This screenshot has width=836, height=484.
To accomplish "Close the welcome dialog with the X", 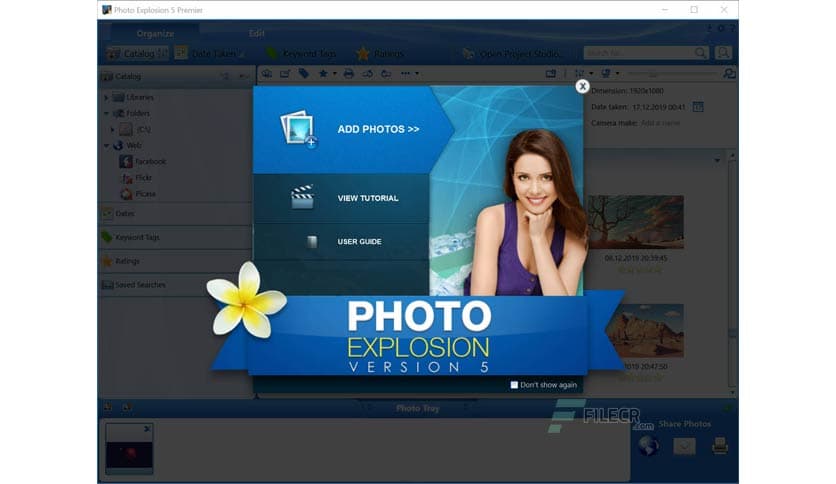I will pyautogui.click(x=582, y=86).
